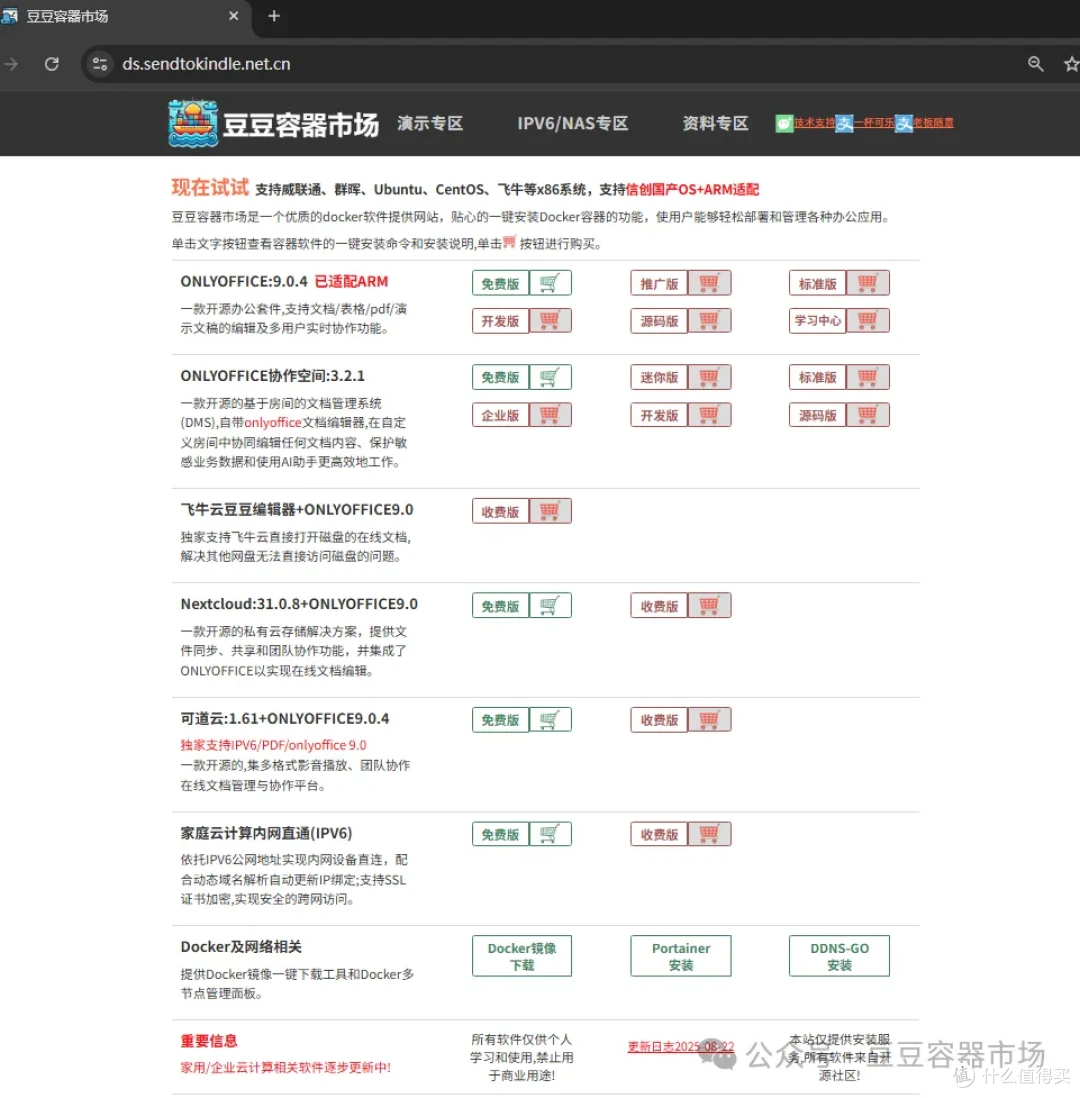Click the cart icon beside ONLYOFFICE 推广版
This screenshot has width=1080, height=1098.
(709, 283)
